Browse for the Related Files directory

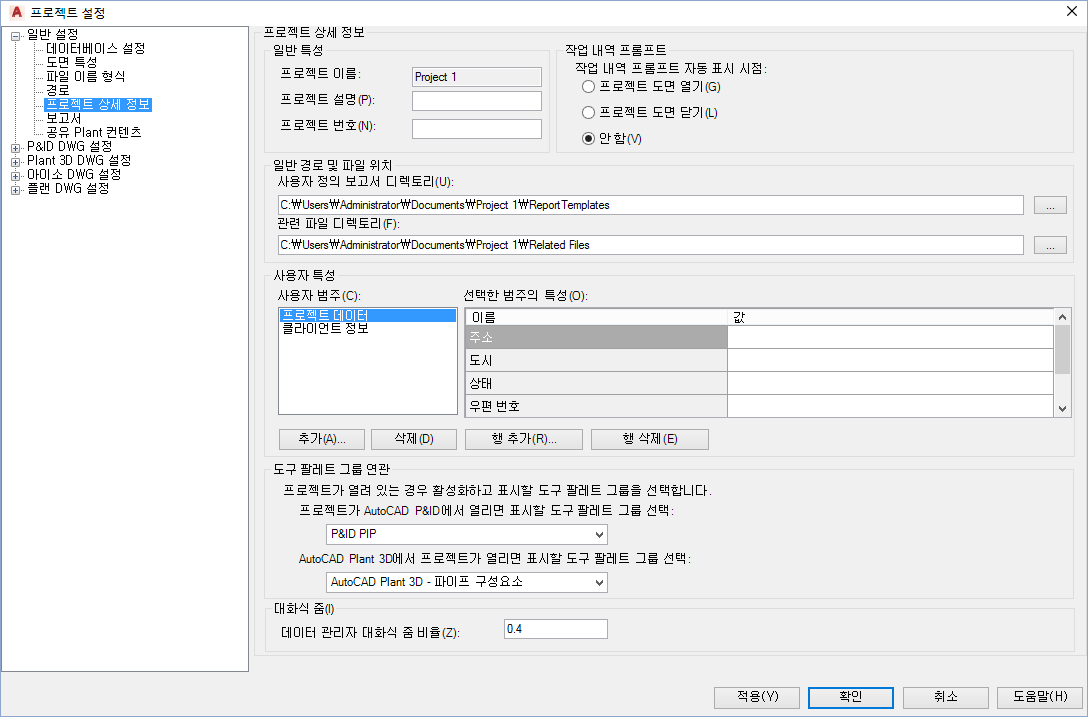pyautogui.click(x=1050, y=245)
